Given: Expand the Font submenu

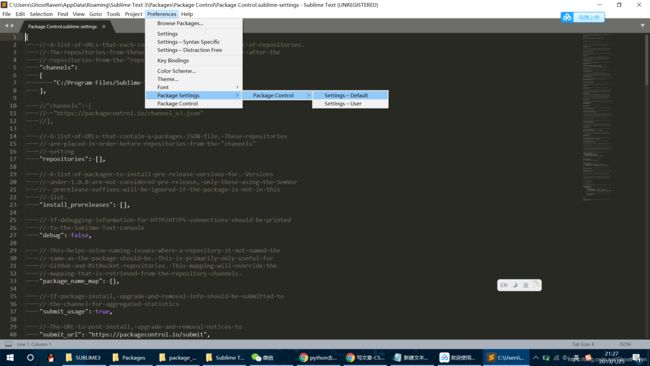Looking at the screenshot, I should coord(194,87).
